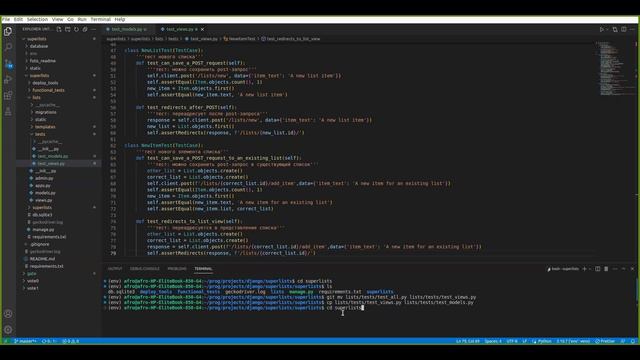Open editor more actions ellipsis
Viewport: 640px width, 360px height.
(x=632, y=29)
